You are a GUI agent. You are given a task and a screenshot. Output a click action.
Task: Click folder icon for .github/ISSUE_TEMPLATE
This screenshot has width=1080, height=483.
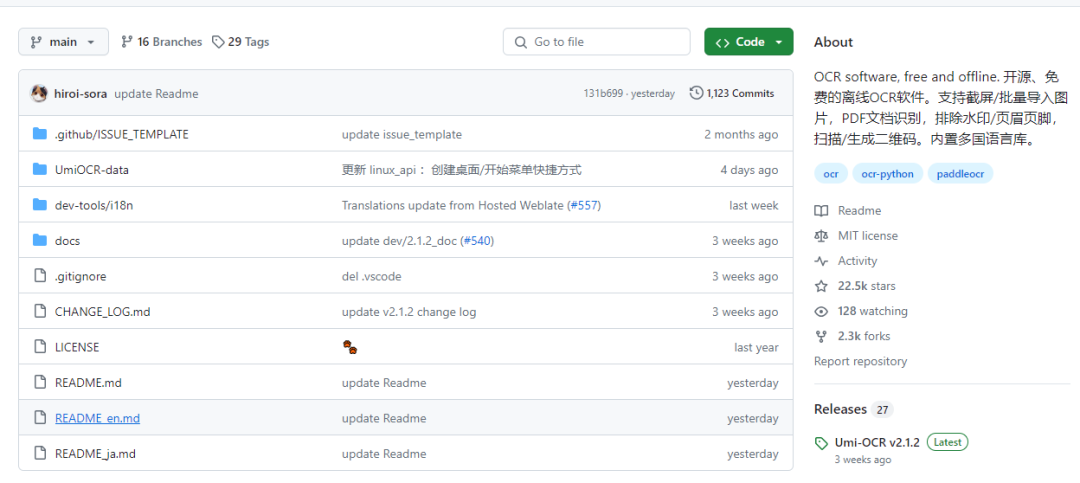tap(40, 134)
